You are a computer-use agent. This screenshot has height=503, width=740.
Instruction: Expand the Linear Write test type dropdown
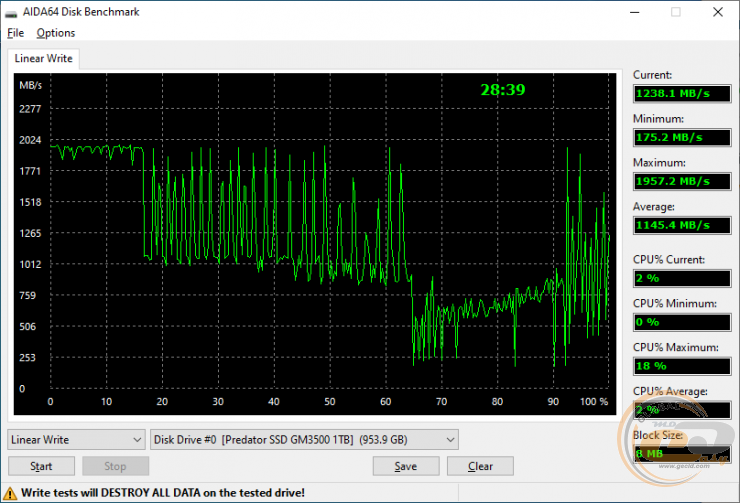tap(76, 440)
